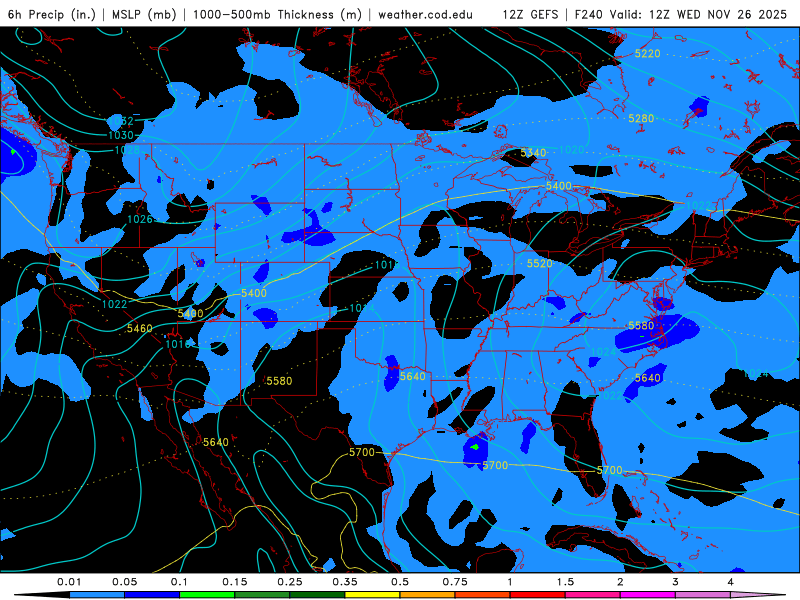The height and width of the screenshot is (600, 800).
Task: Click the 5520 thickness contour label
Action: (540, 263)
